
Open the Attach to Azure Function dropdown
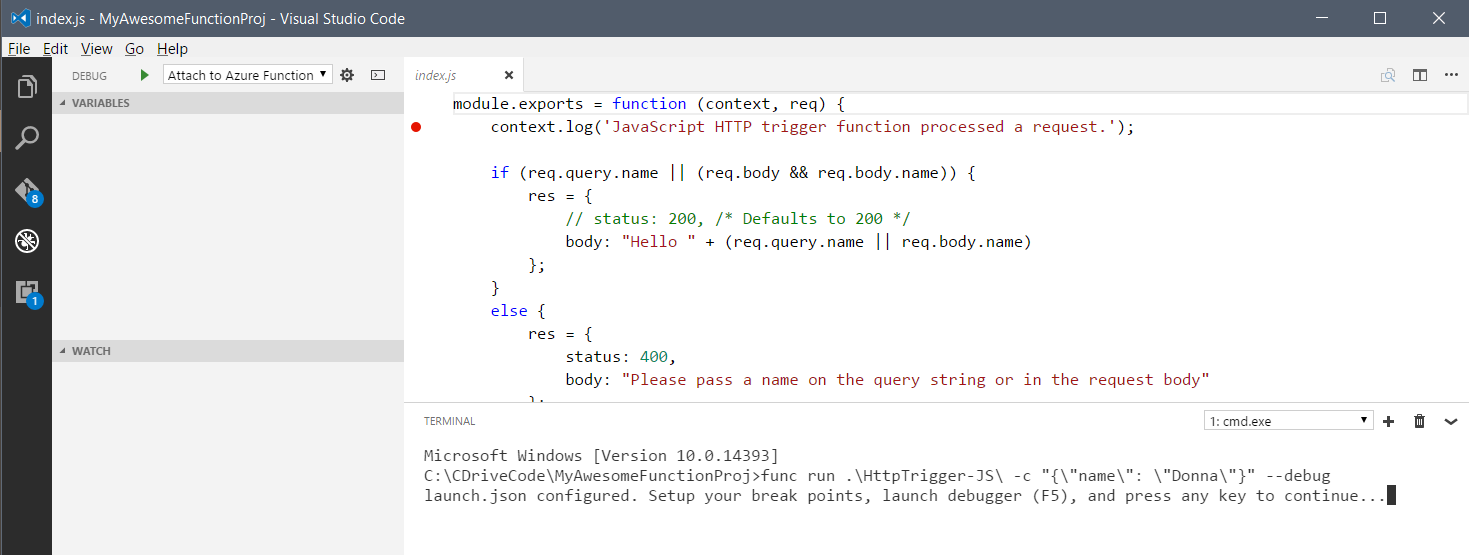(247, 75)
